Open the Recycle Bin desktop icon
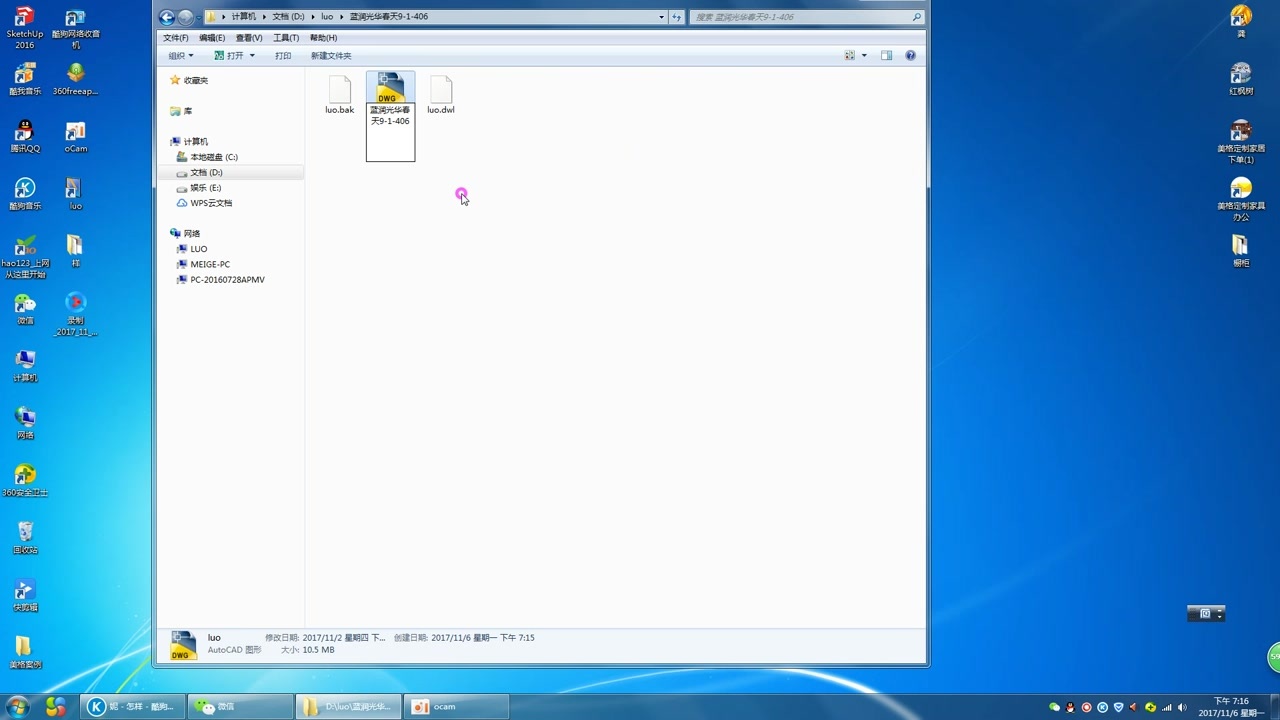The image size is (1280, 720). click(25, 531)
